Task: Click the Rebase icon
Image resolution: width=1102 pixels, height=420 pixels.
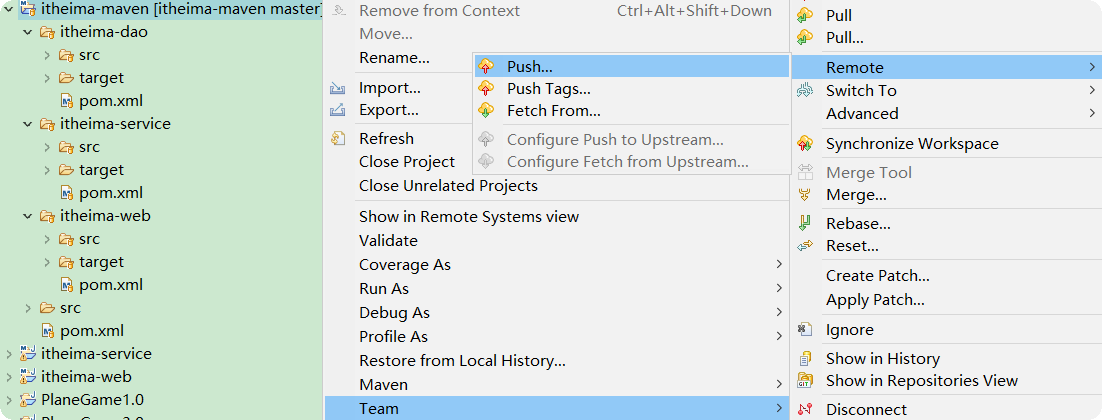Action: pos(805,224)
